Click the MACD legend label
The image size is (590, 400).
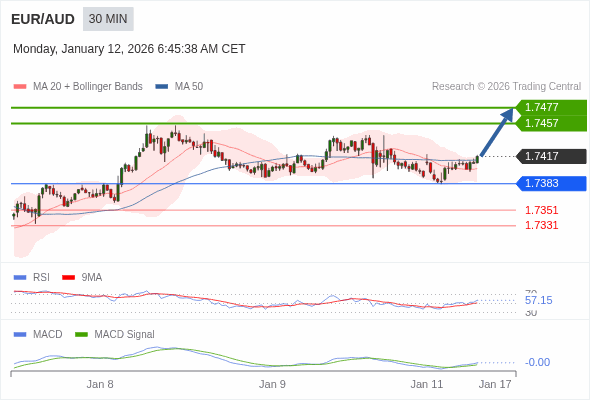pos(47,335)
